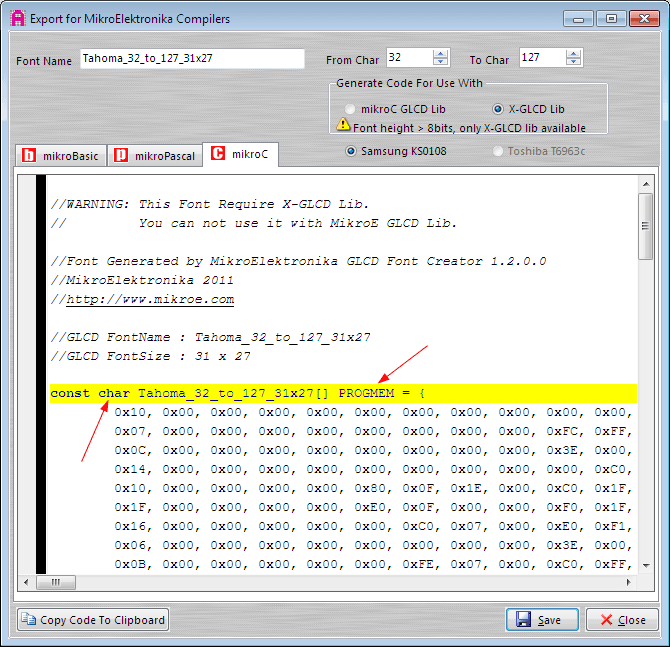Click the mikroC red 'C' icon
Screen dimensions: 670x647
click(x=218, y=153)
